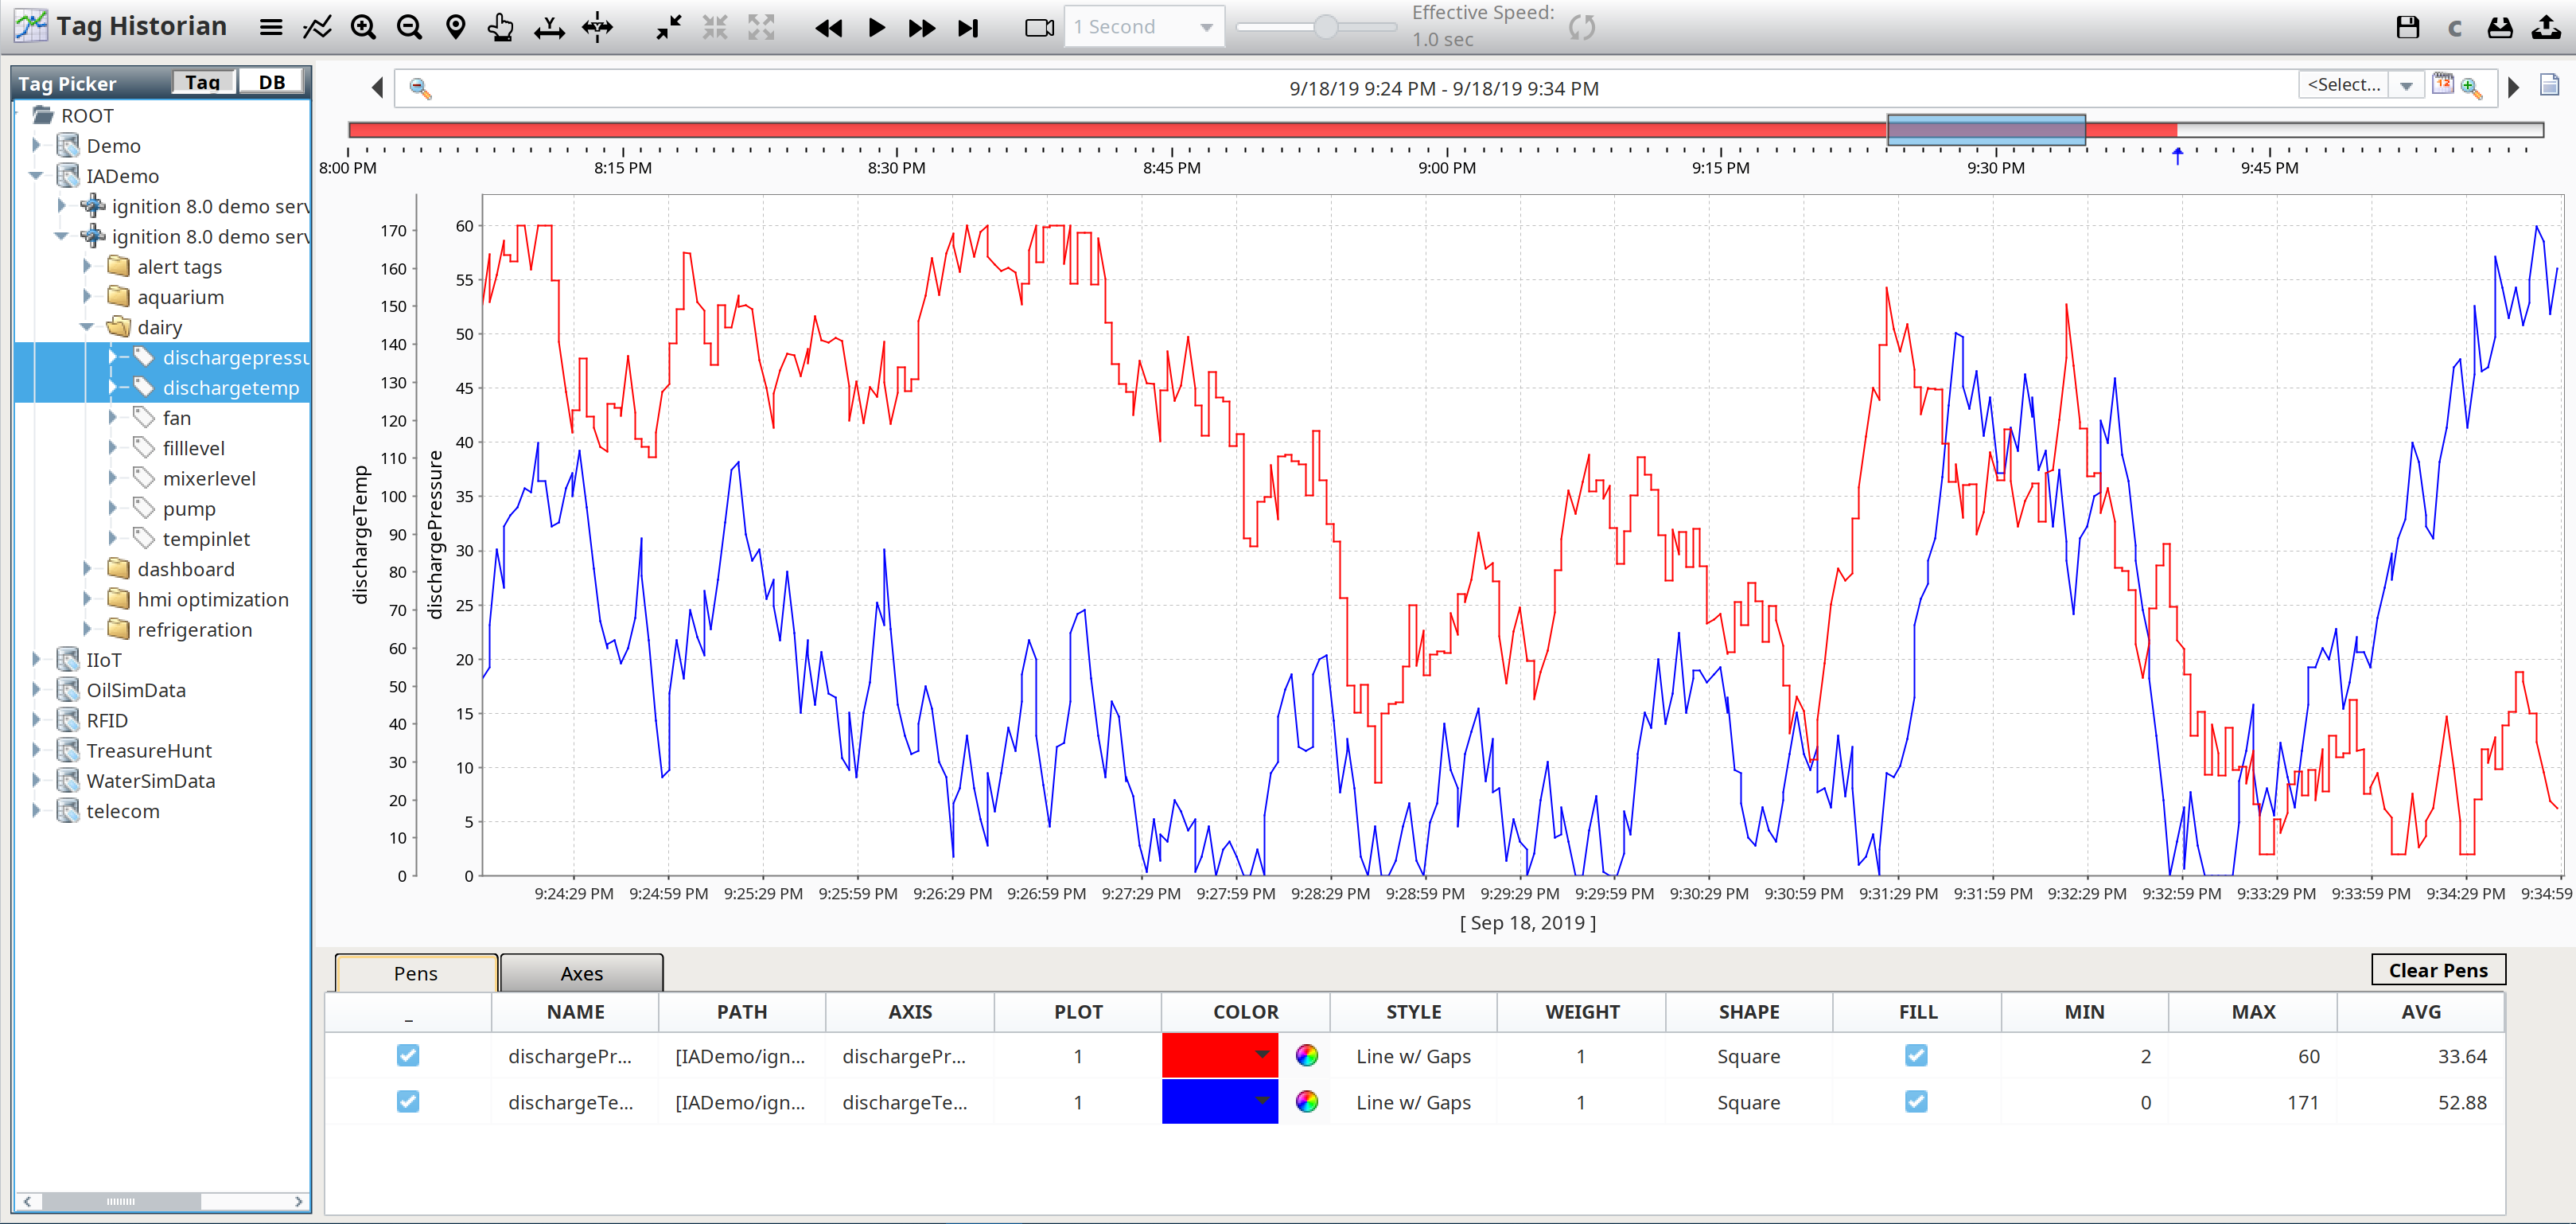
Task: Click the Y-axis horizontal stretch tool
Action: pyautogui.click(x=549, y=27)
